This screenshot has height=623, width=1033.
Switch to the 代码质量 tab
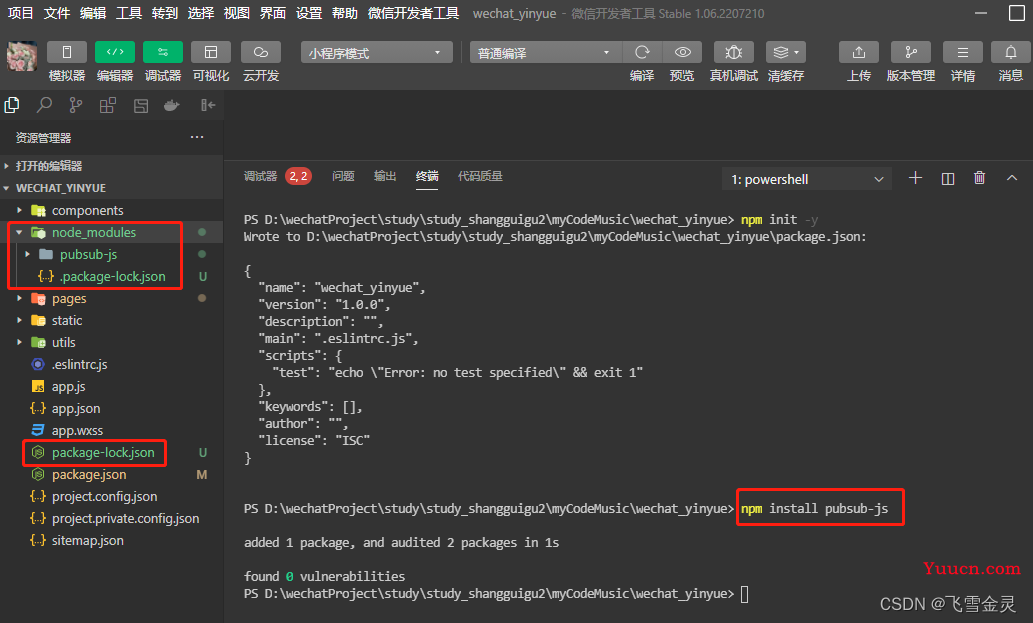pyautogui.click(x=480, y=176)
